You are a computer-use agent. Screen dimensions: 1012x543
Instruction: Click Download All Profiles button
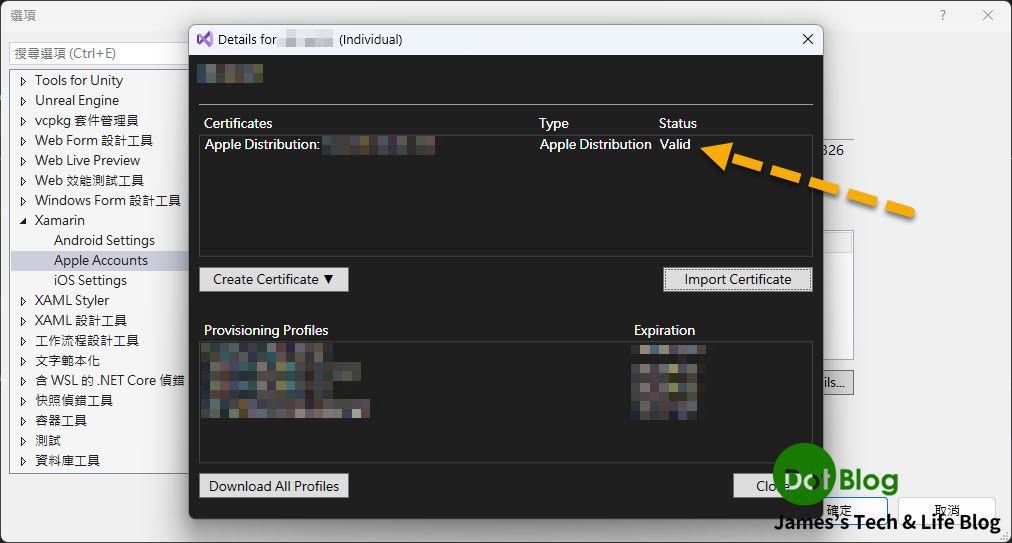coord(273,486)
